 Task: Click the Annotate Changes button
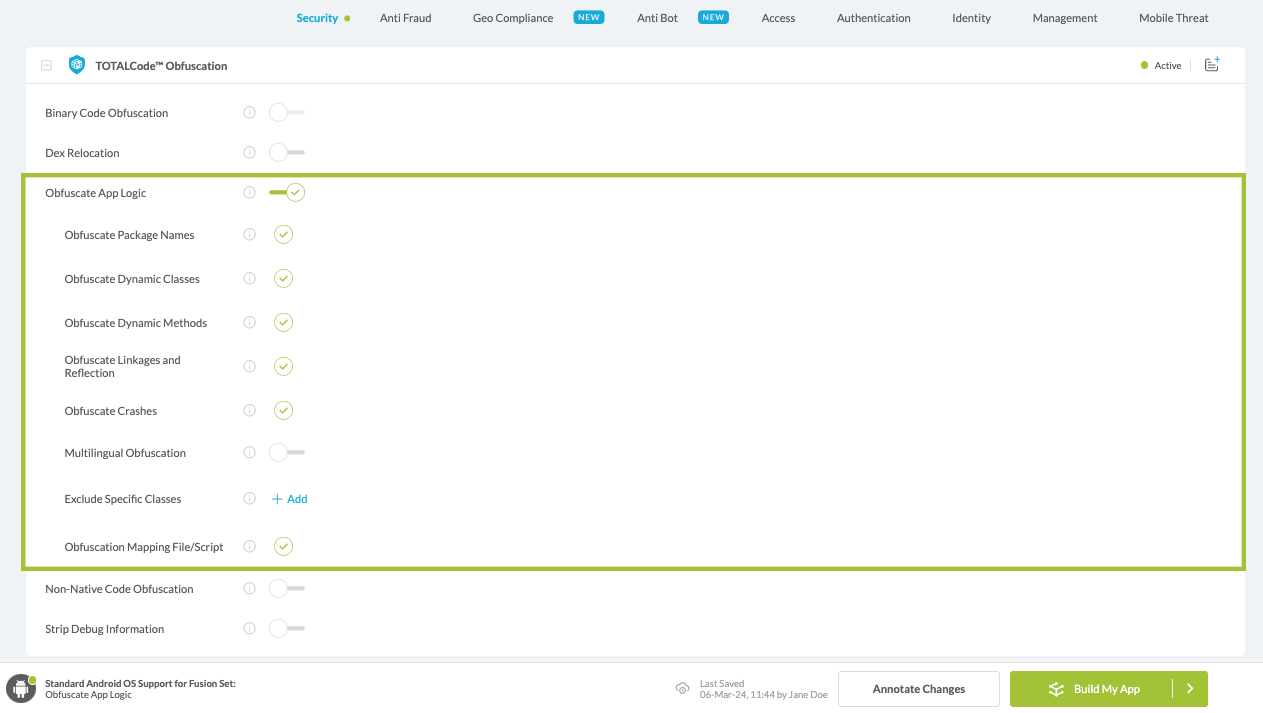pyautogui.click(x=918, y=689)
